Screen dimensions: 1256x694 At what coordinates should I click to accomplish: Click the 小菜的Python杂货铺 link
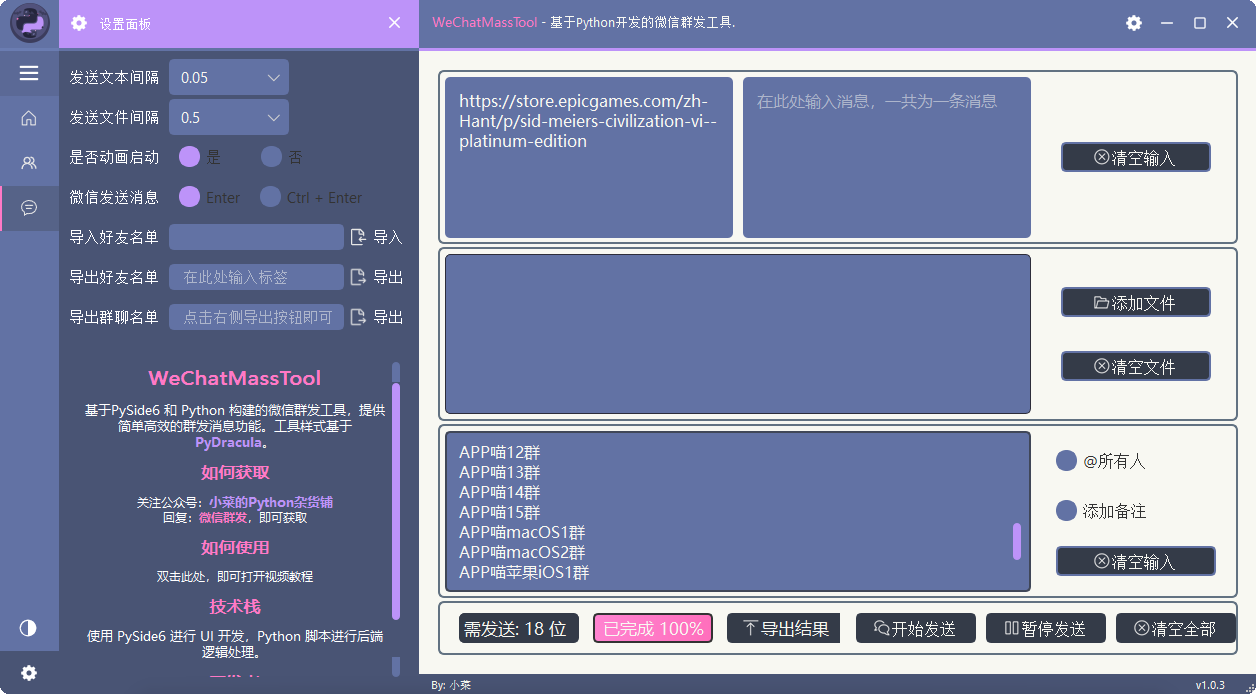[271, 502]
